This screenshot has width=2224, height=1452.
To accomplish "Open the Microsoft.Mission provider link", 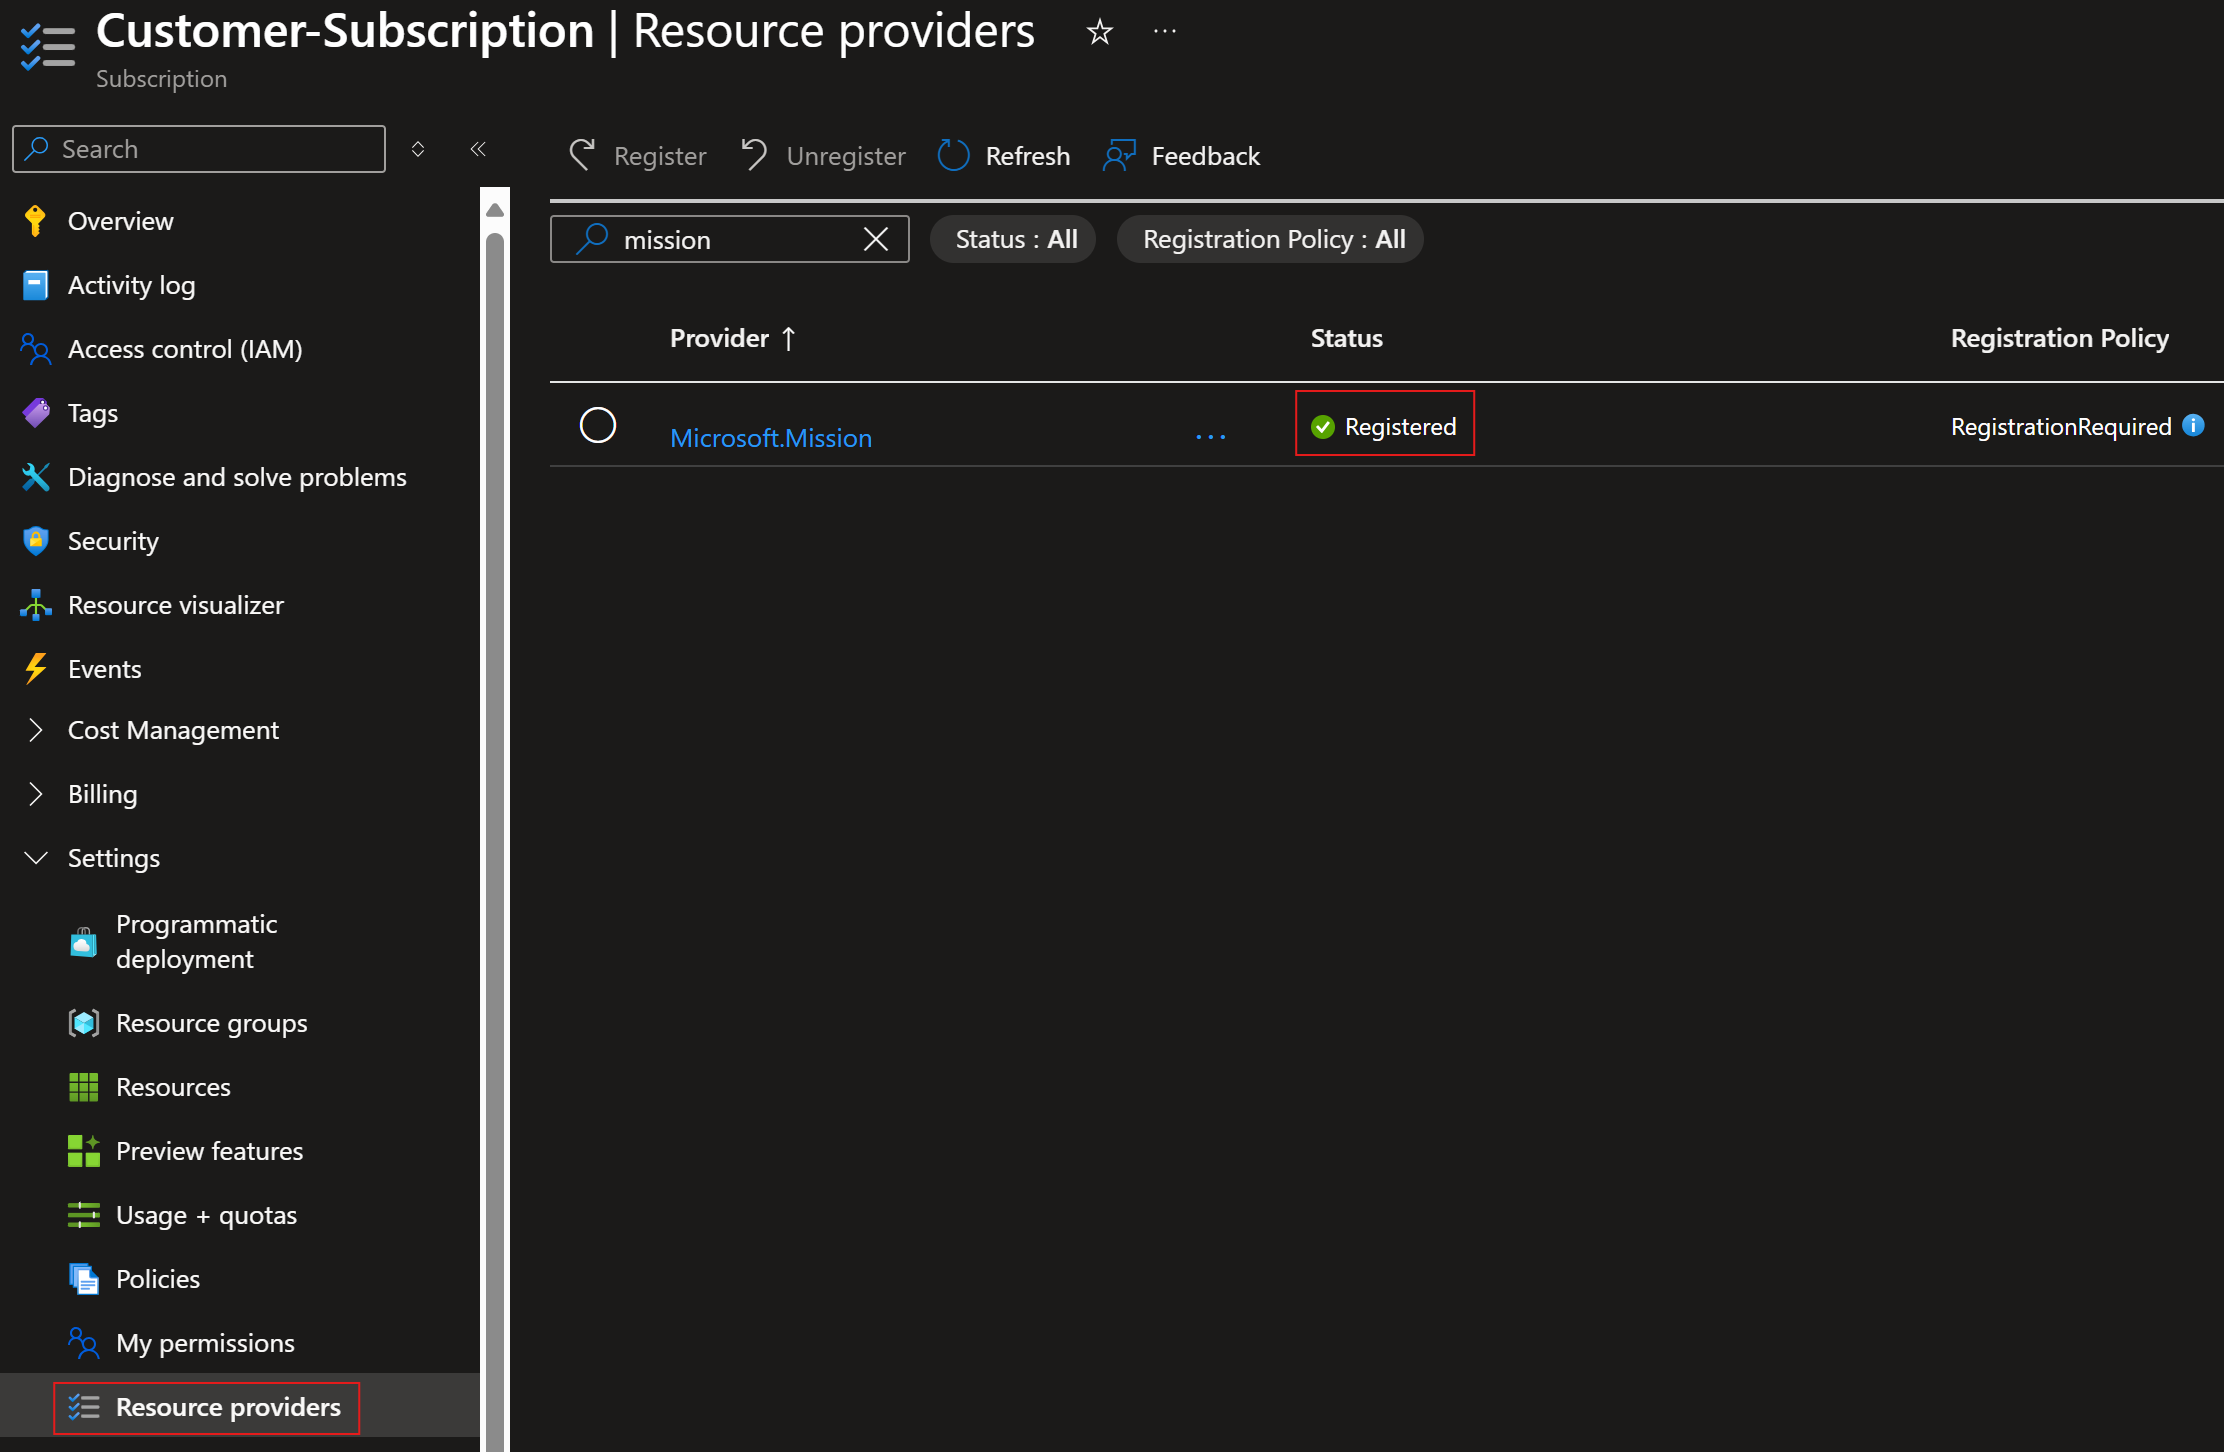I will tap(771, 438).
